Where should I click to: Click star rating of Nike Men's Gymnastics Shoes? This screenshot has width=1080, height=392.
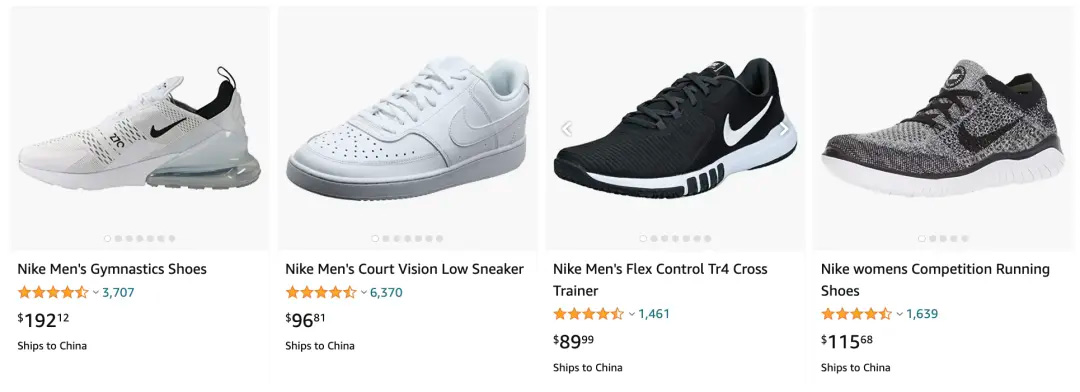[53, 292]
